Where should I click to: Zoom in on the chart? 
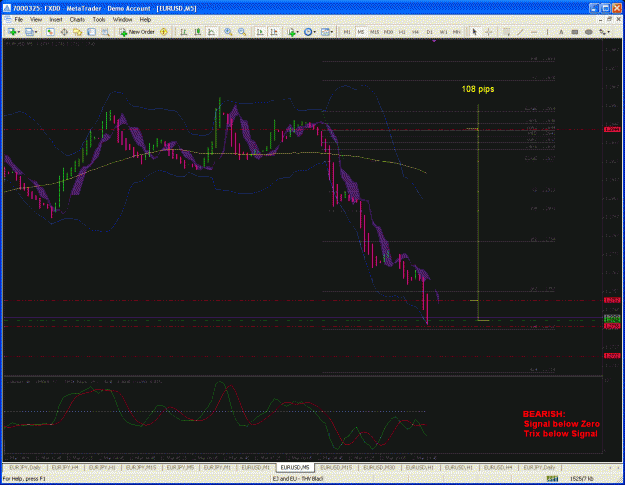[x=228, y=32]
